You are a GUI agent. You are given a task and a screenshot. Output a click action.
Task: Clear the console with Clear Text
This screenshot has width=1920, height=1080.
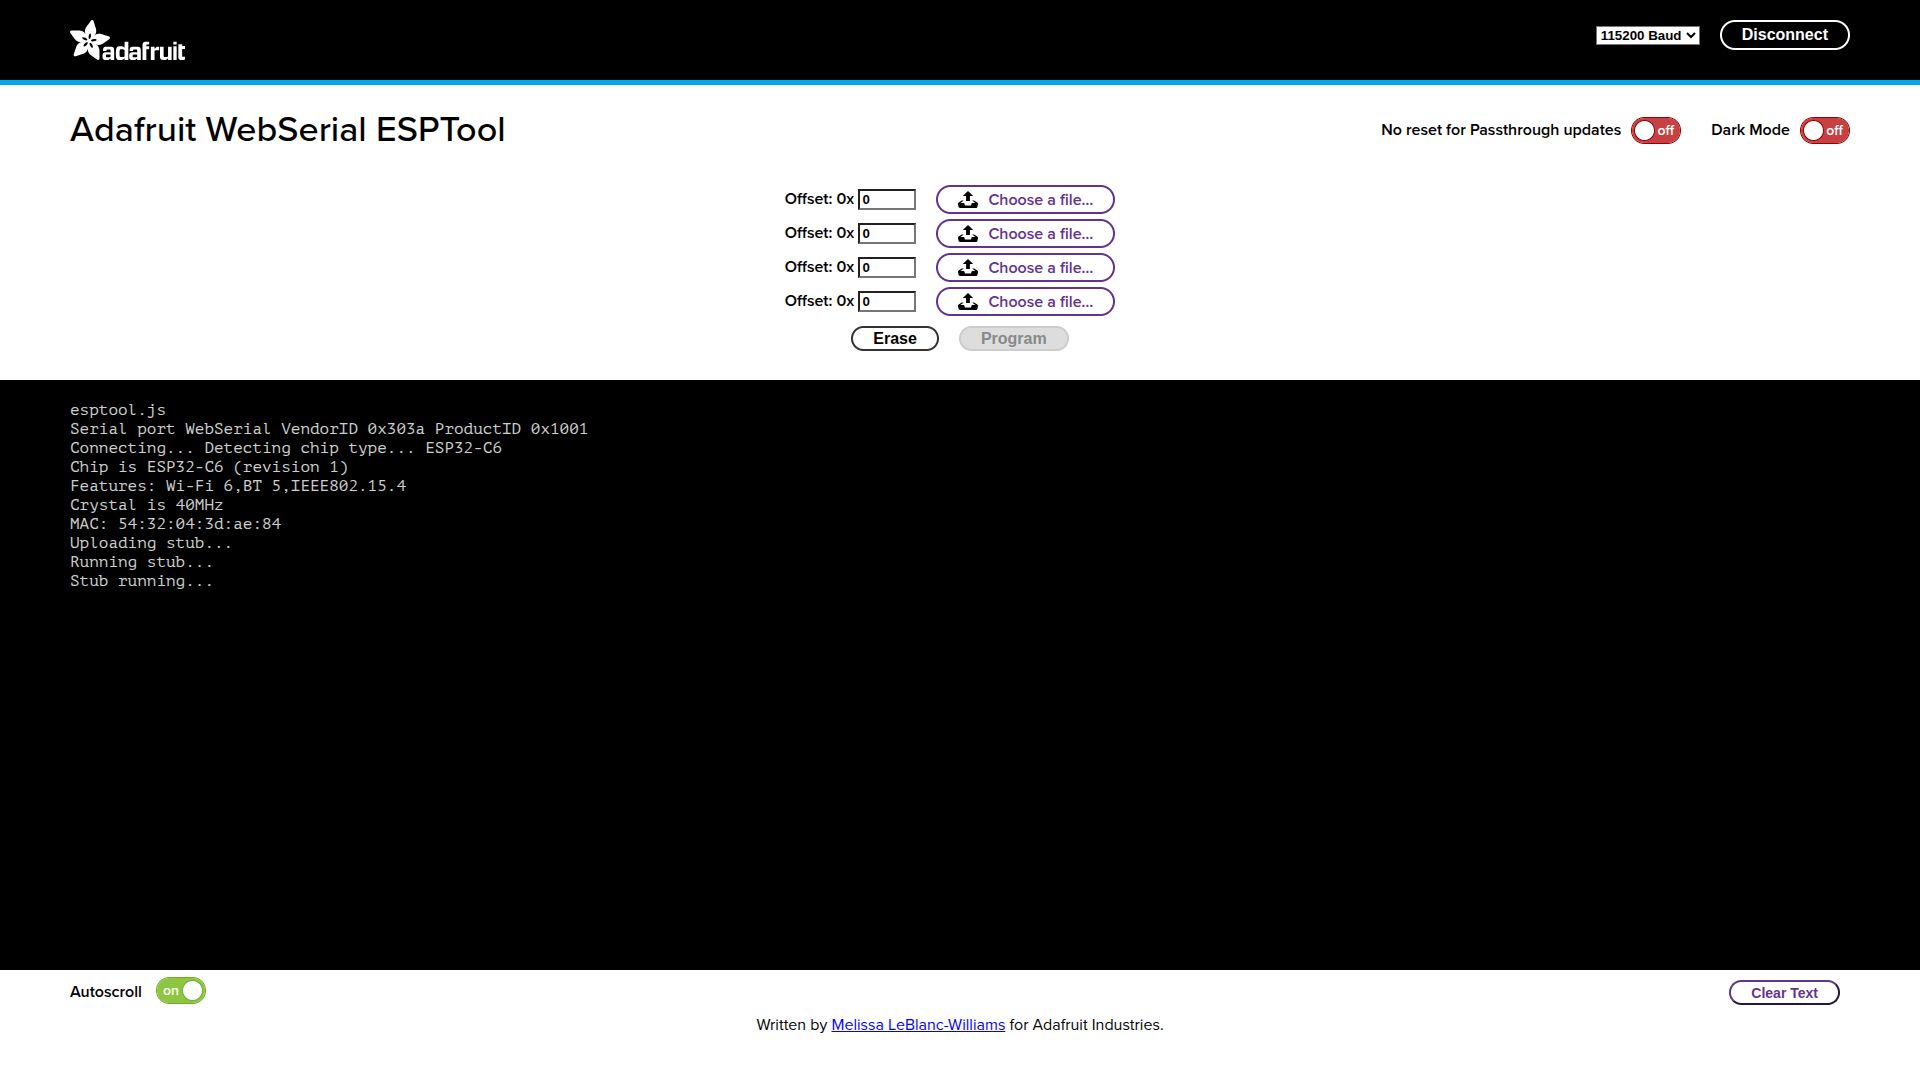coord(1784,993)
